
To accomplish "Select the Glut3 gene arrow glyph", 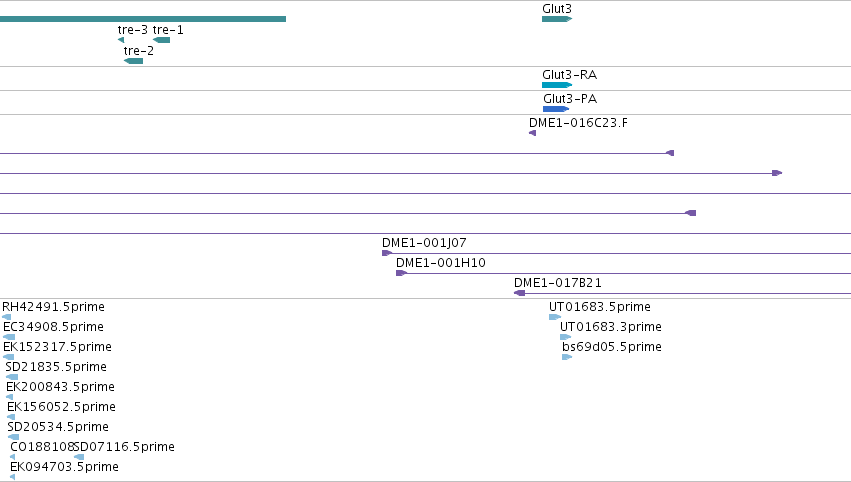I will pos(557,19).
